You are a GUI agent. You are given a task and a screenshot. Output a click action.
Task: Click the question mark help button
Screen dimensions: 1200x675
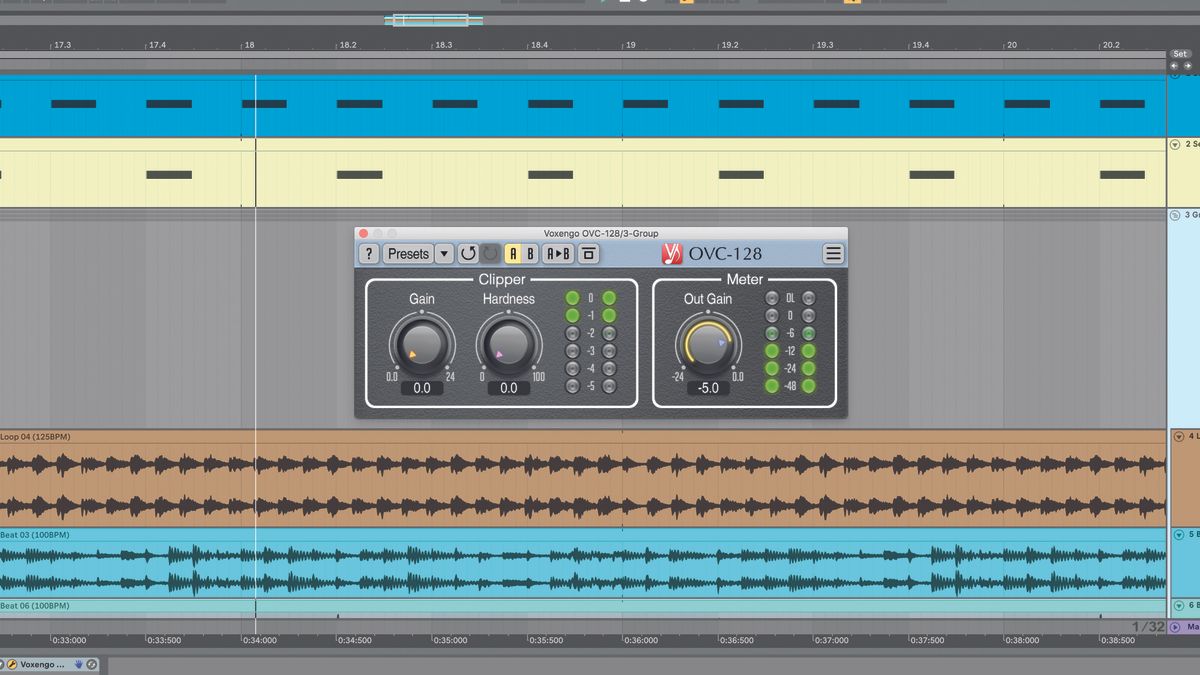tap(368, 254)
